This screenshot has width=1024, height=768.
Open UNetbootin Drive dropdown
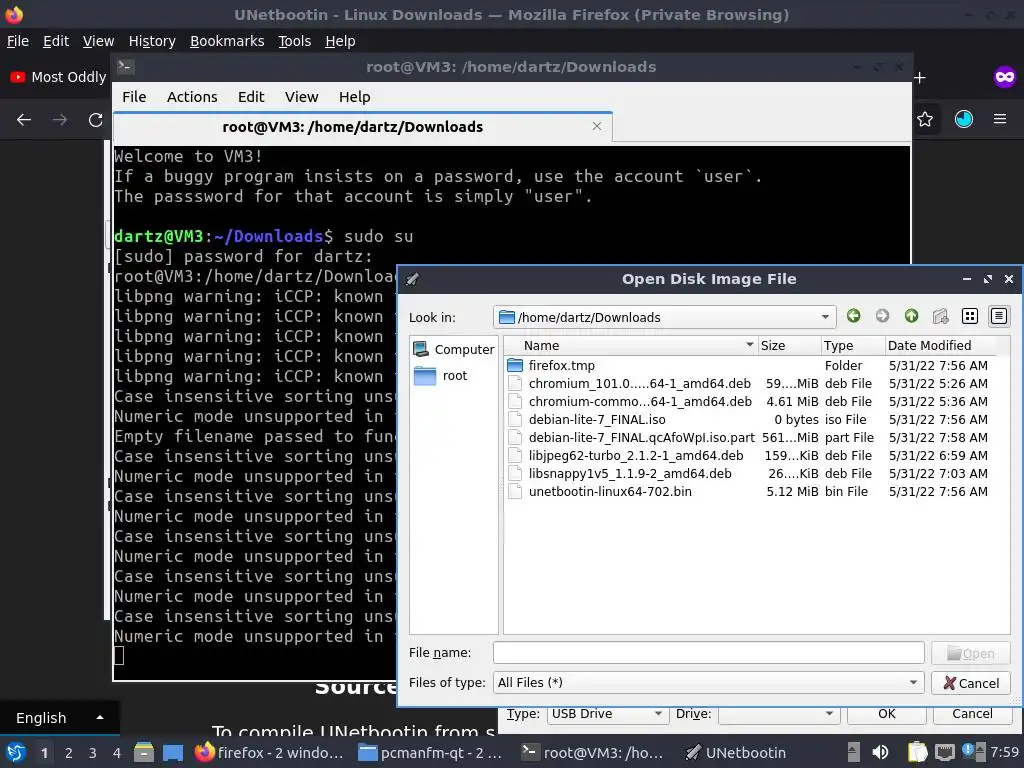[x=778, y=714]
